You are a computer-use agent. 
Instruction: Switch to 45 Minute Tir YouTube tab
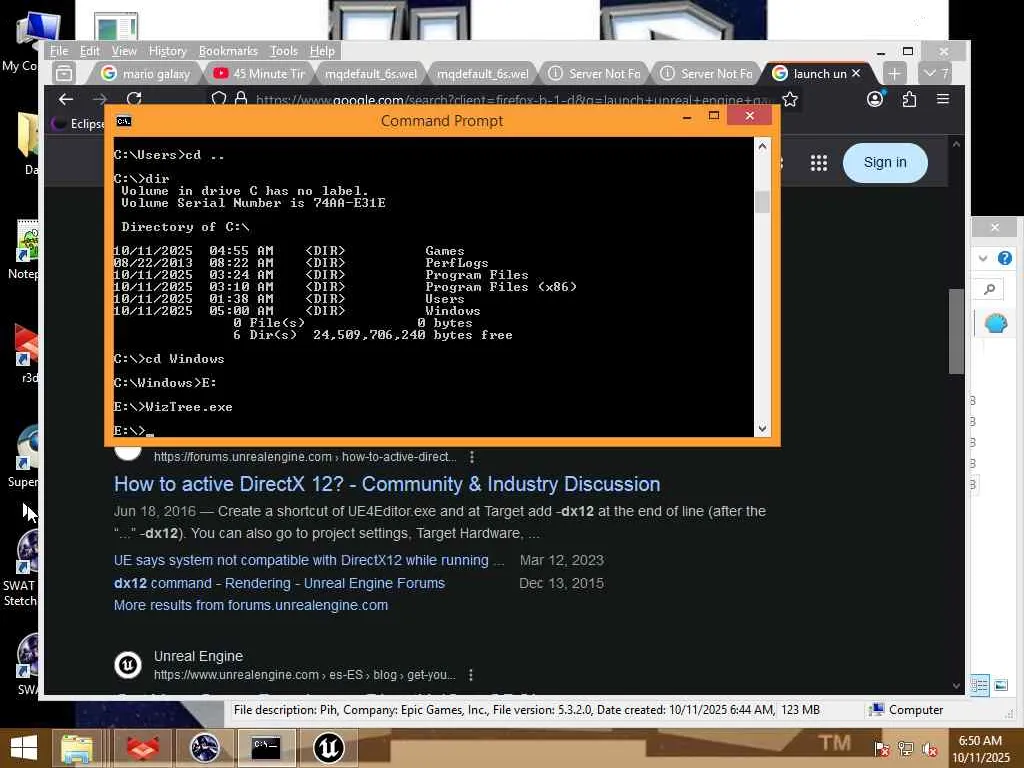259,74
